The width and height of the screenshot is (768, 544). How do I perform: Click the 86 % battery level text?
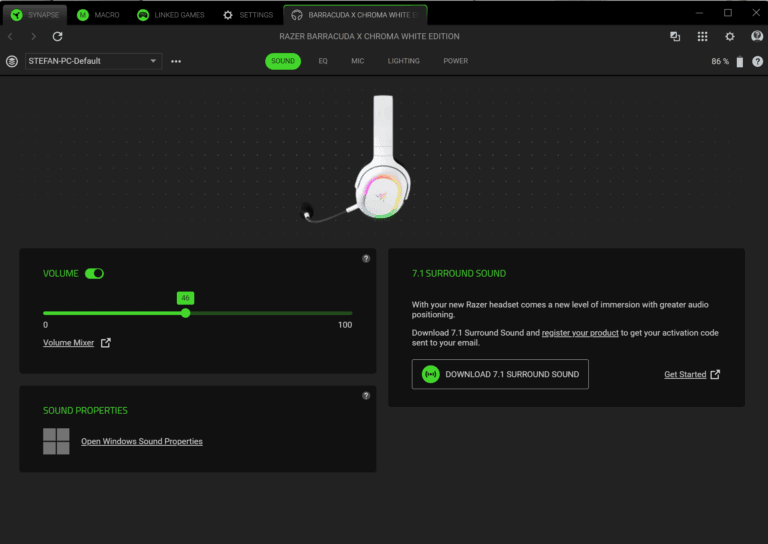[x=720, y=61]
